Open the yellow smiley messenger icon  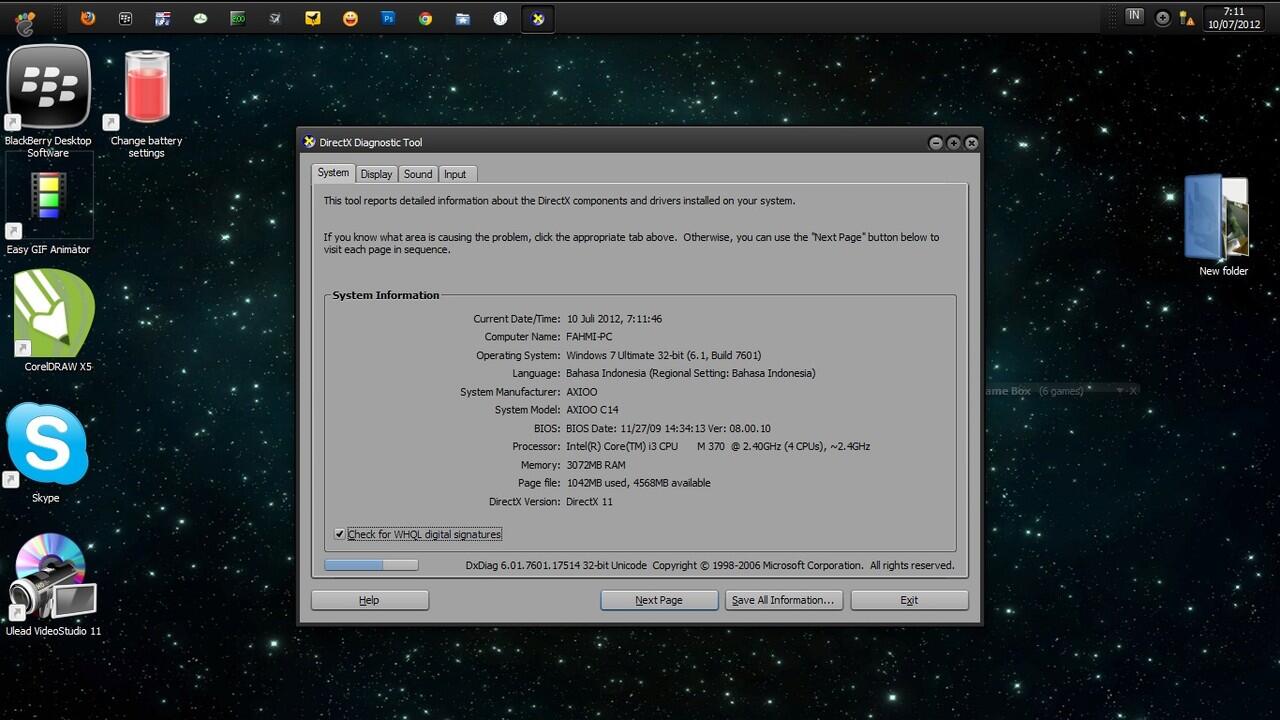(350, 18)
